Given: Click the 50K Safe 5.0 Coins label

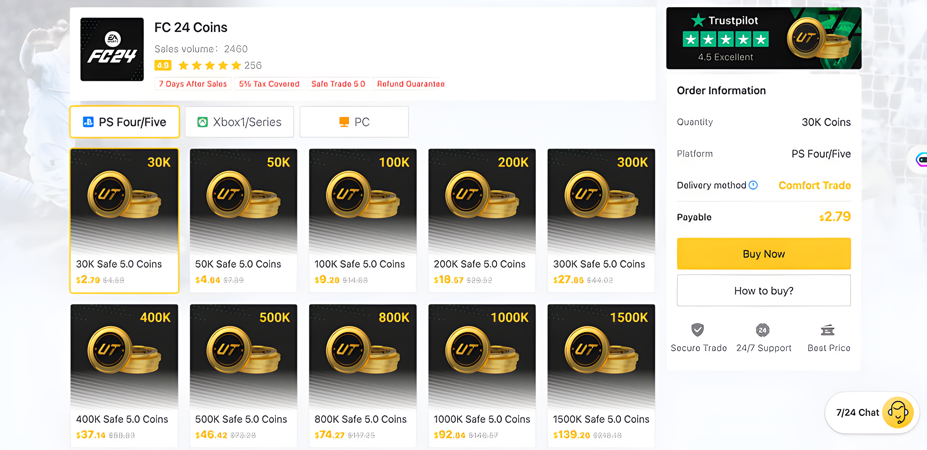Looking at the screenshot, I should point(238,264).
